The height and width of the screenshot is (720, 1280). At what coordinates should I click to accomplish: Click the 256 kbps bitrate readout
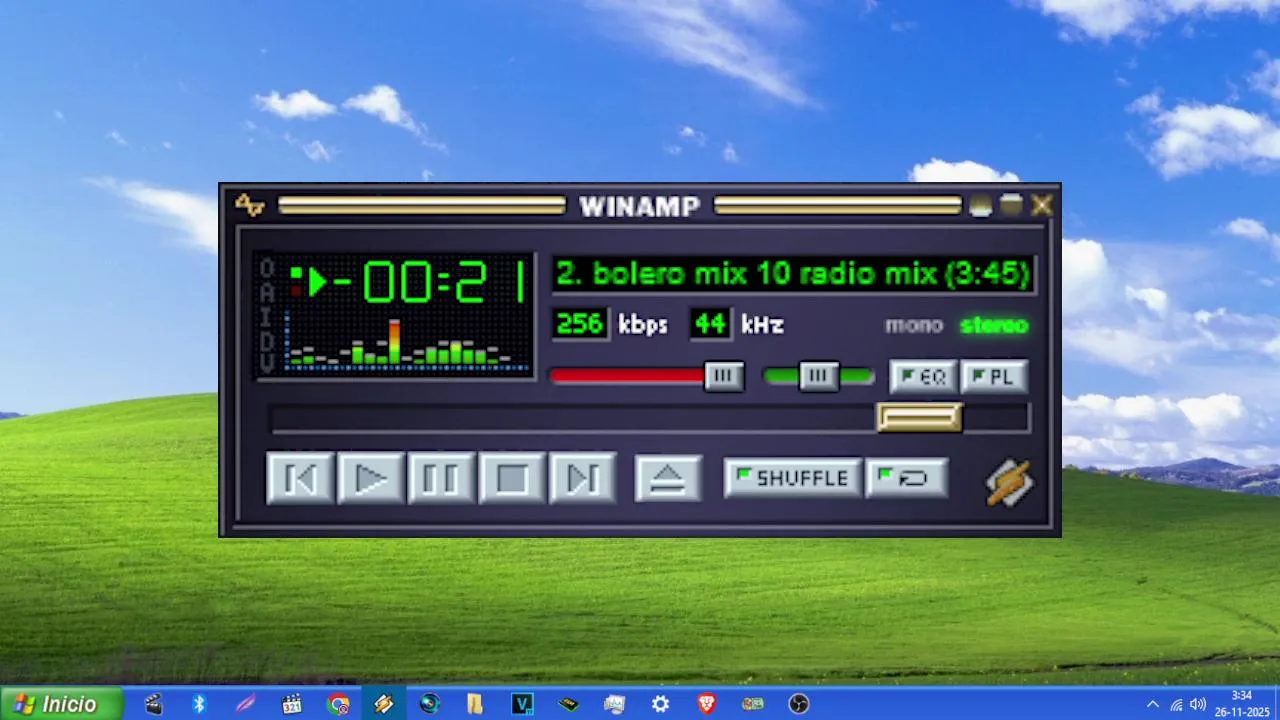(580, 324)
